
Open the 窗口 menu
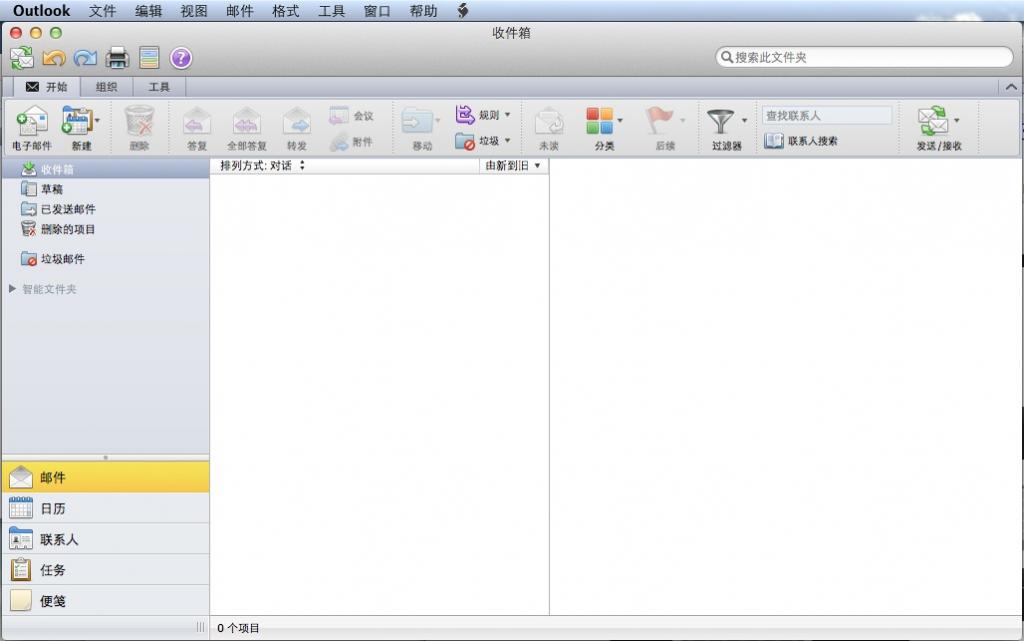pos(377,11)
